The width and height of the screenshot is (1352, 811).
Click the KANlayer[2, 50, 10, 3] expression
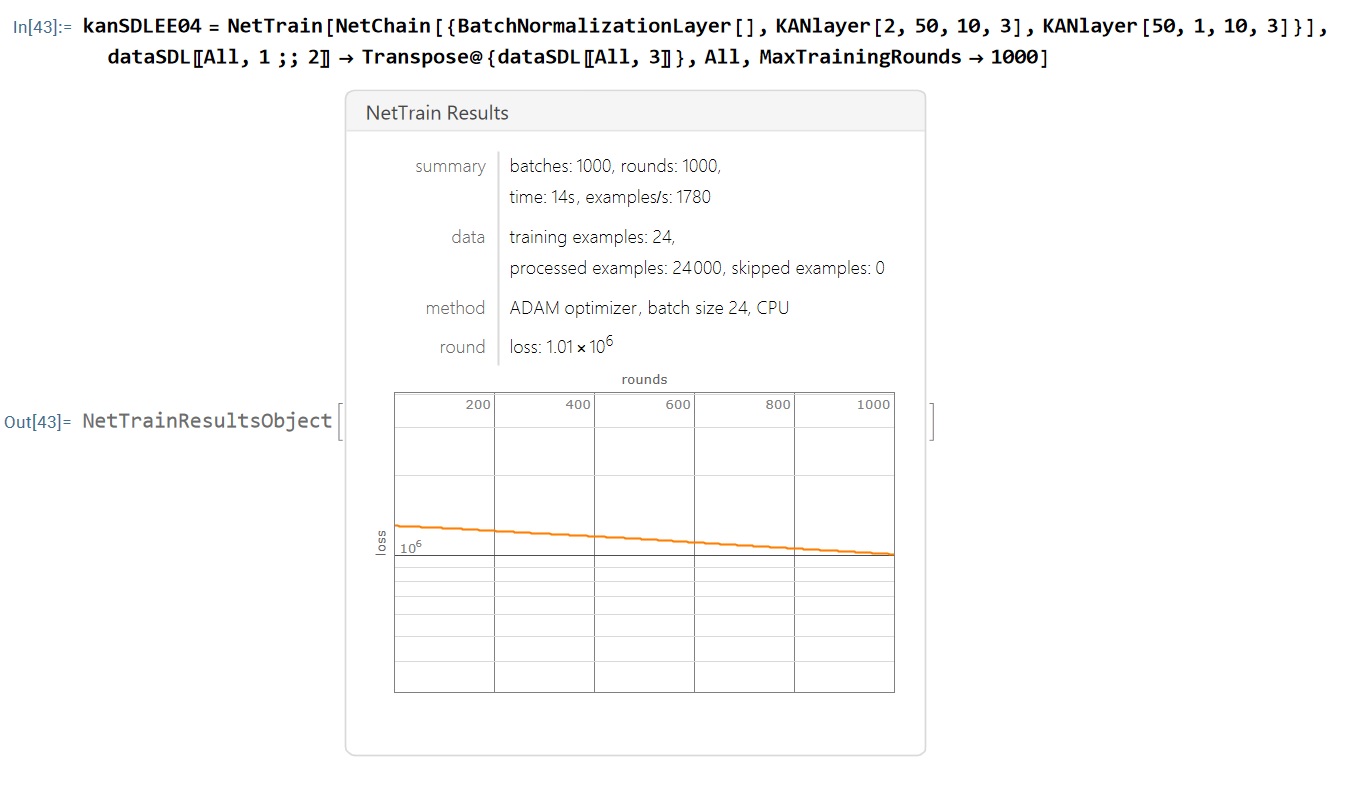click(898, 27)
